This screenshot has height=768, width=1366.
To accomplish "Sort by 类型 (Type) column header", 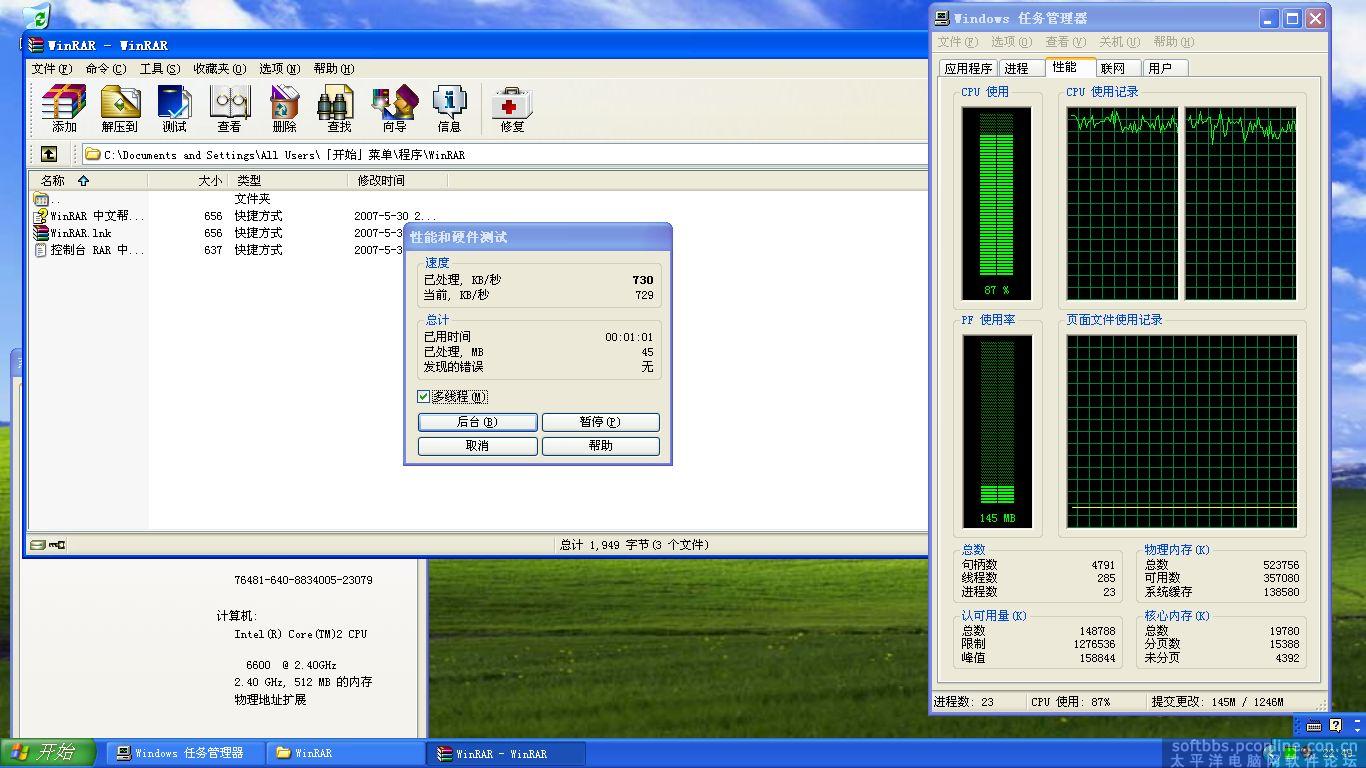I will [287, 181].
